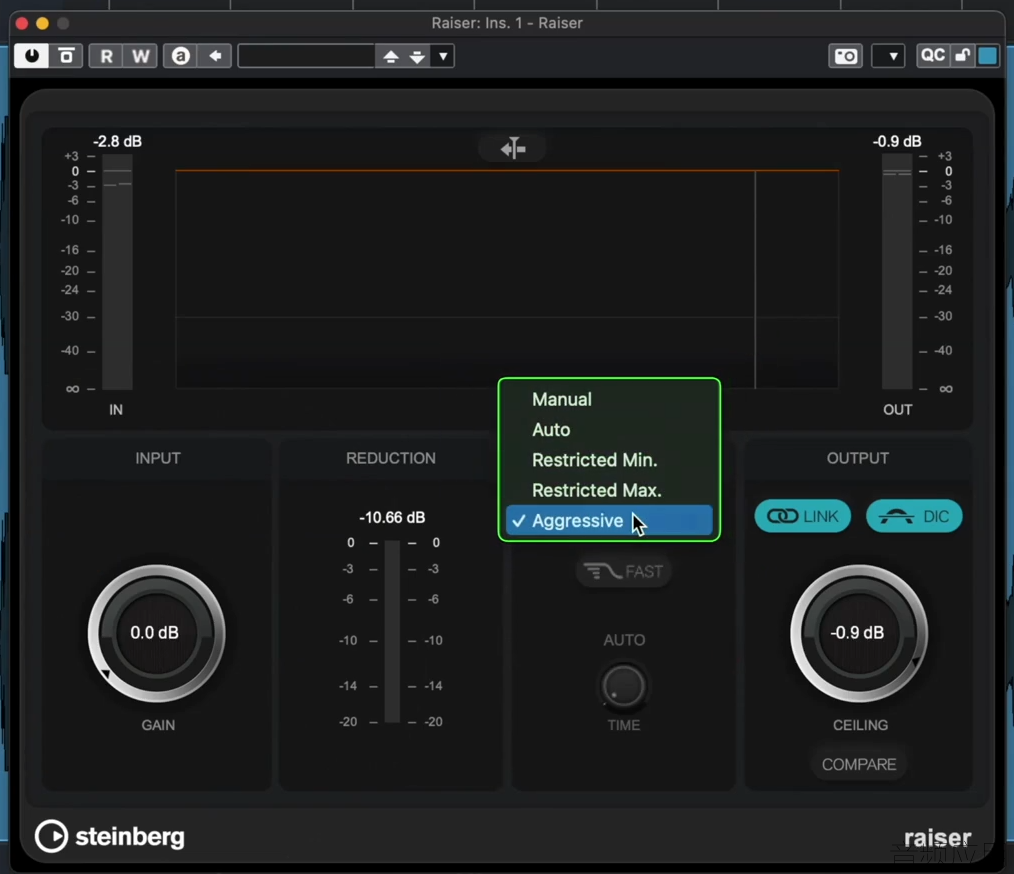Bypass the Raiser plugin with power button
This screenshot has height=874, width=1014.
coord(31,56)
